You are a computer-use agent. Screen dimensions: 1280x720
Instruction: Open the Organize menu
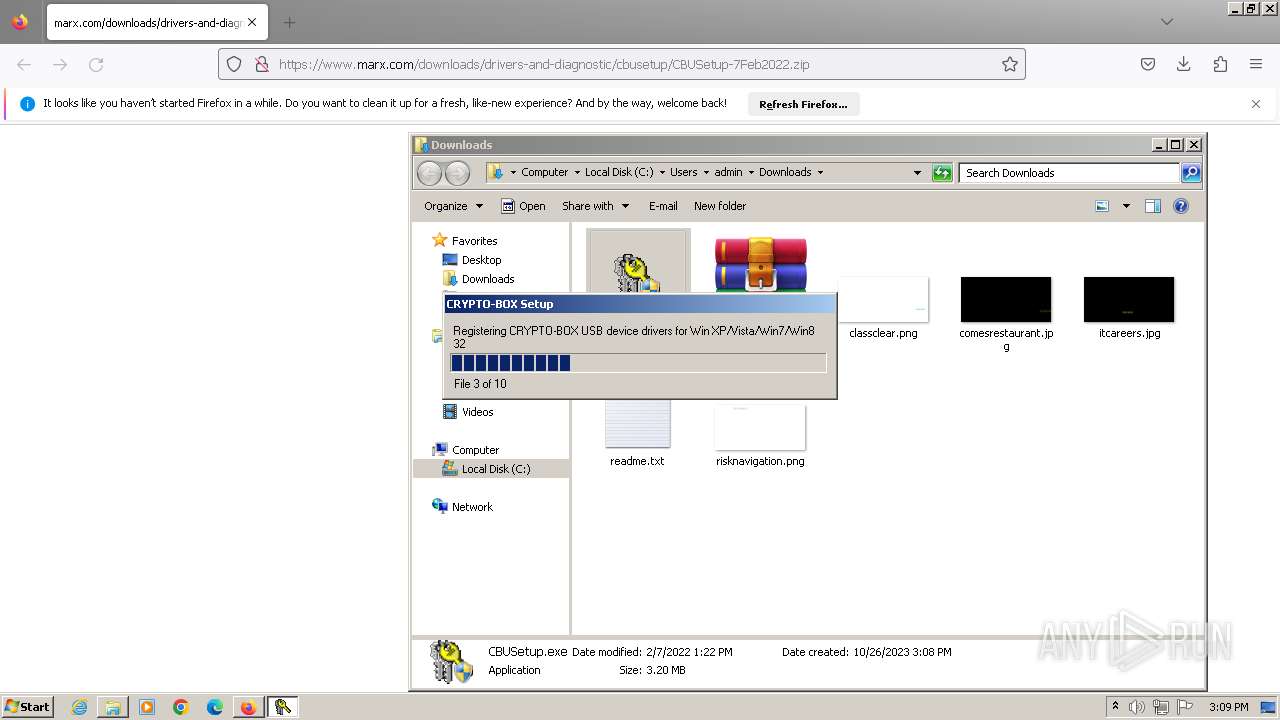[453, 206]
